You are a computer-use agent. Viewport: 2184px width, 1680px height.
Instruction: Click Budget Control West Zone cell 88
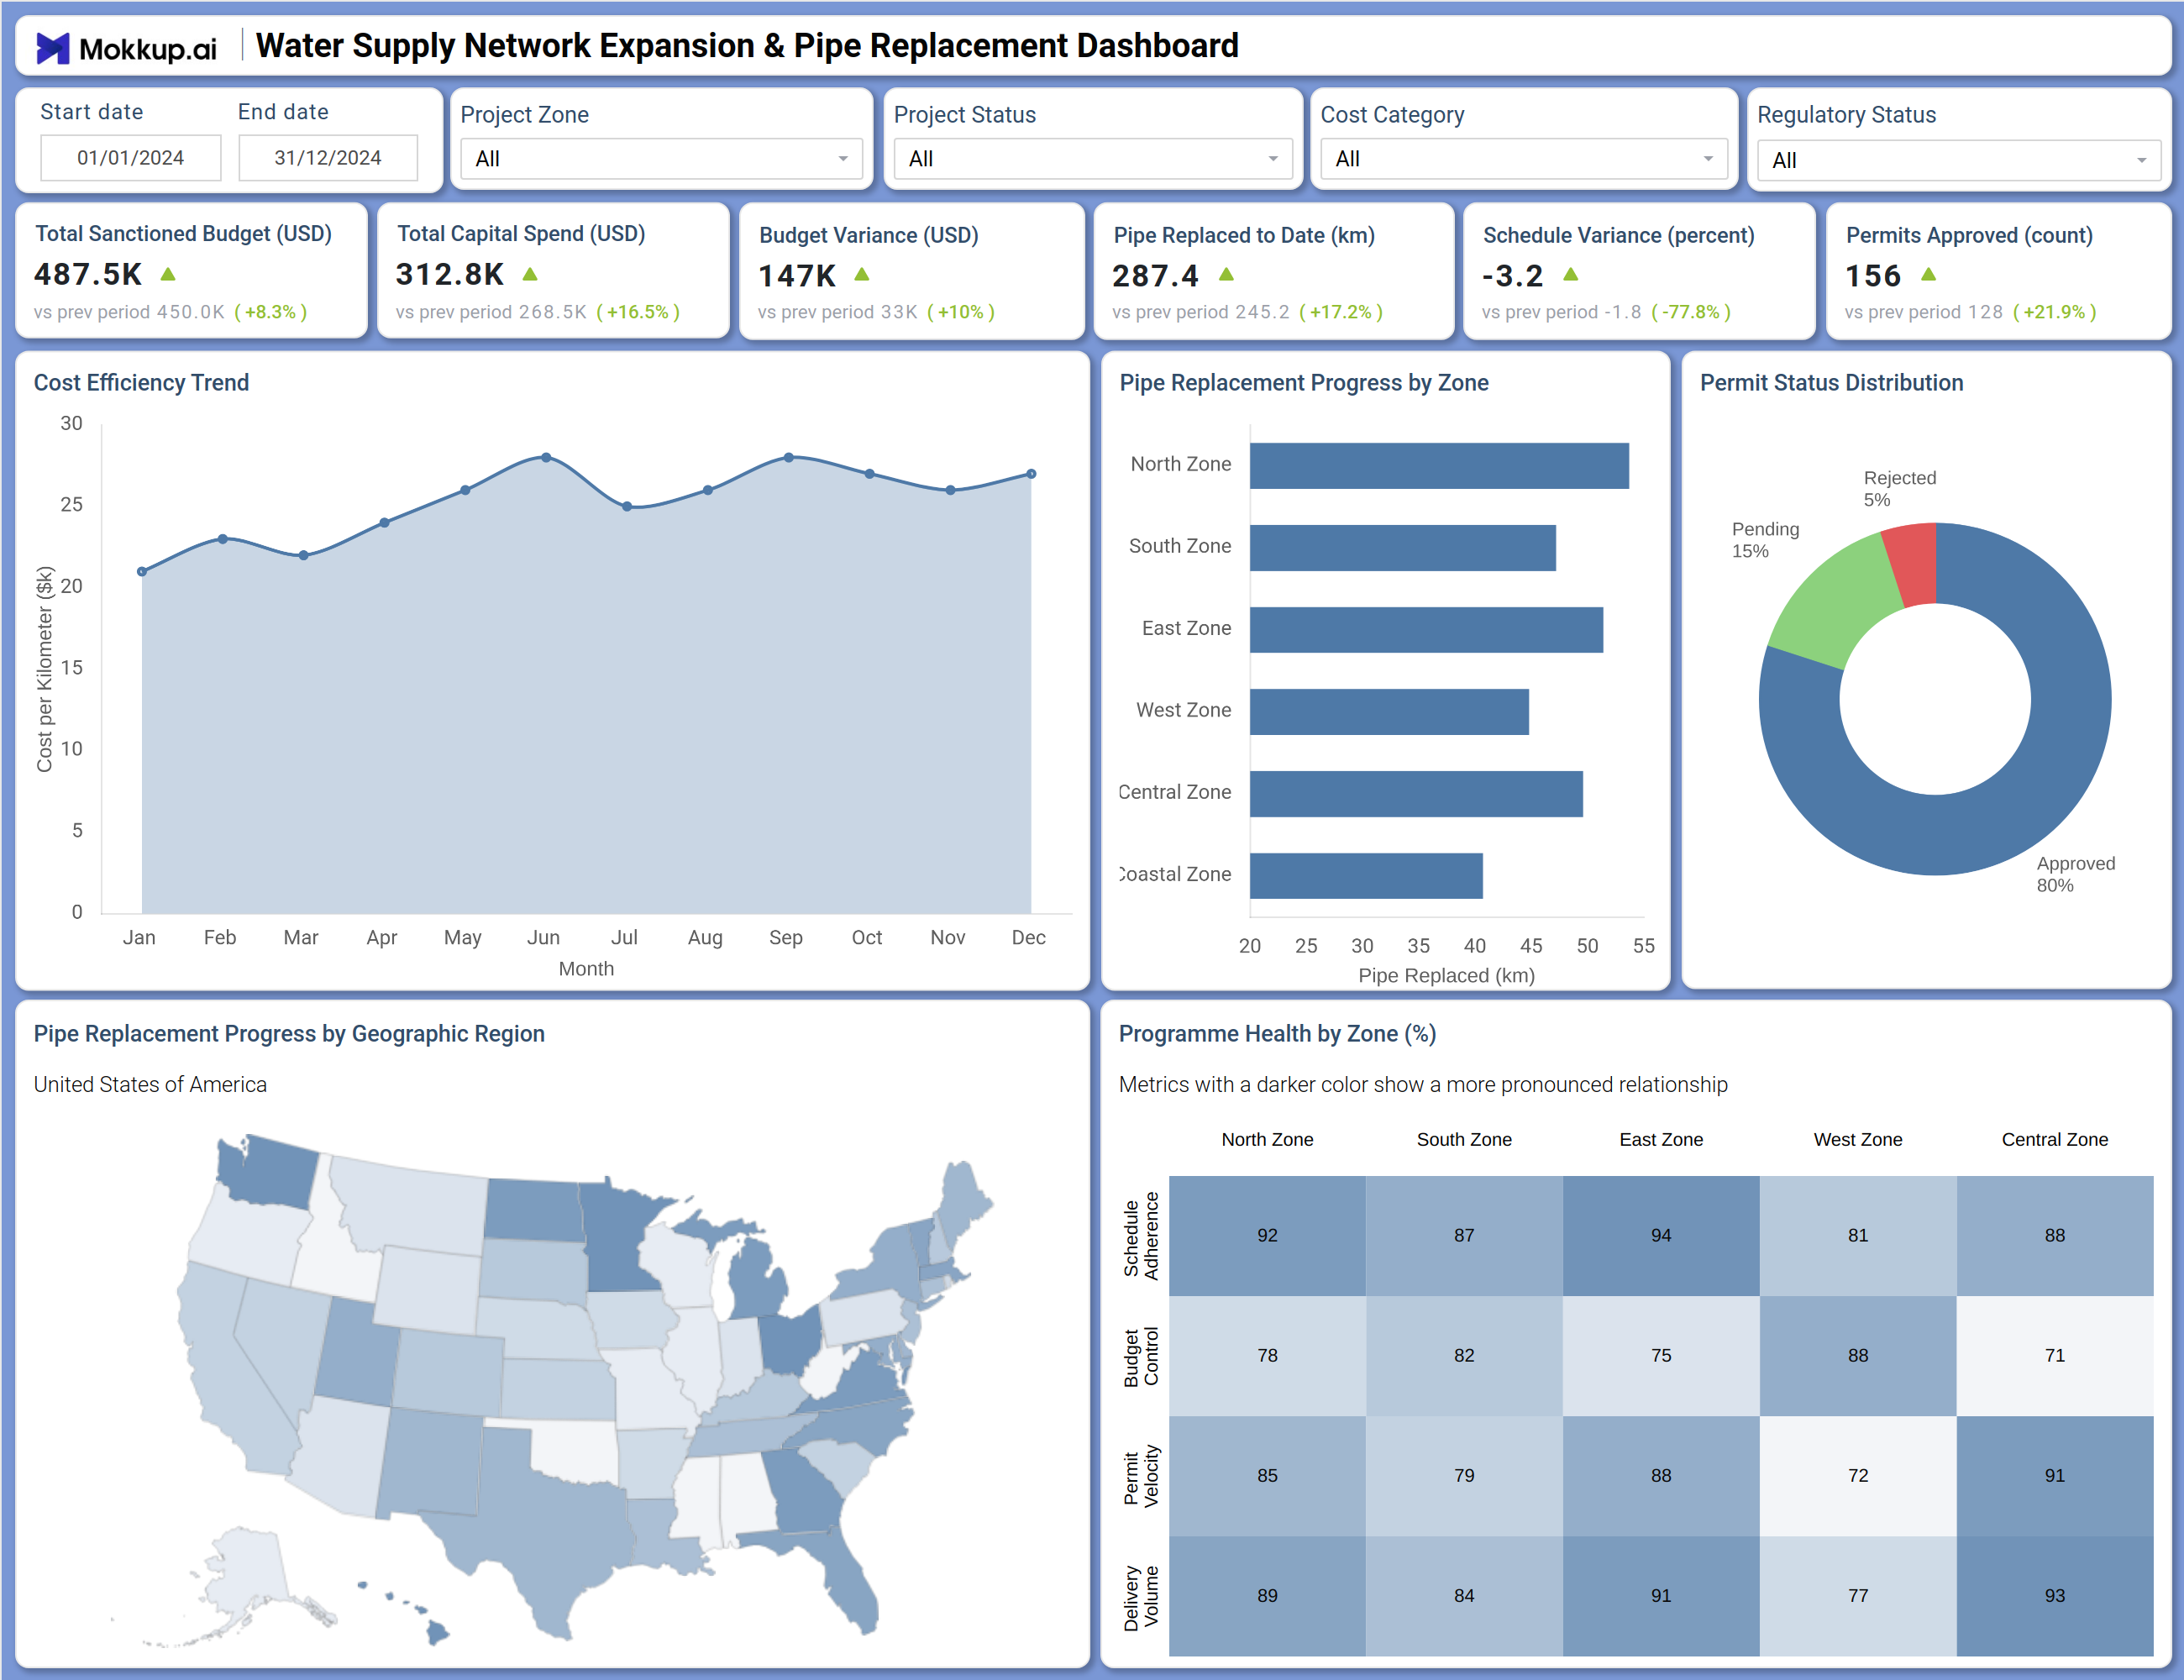point(1858,1356)
